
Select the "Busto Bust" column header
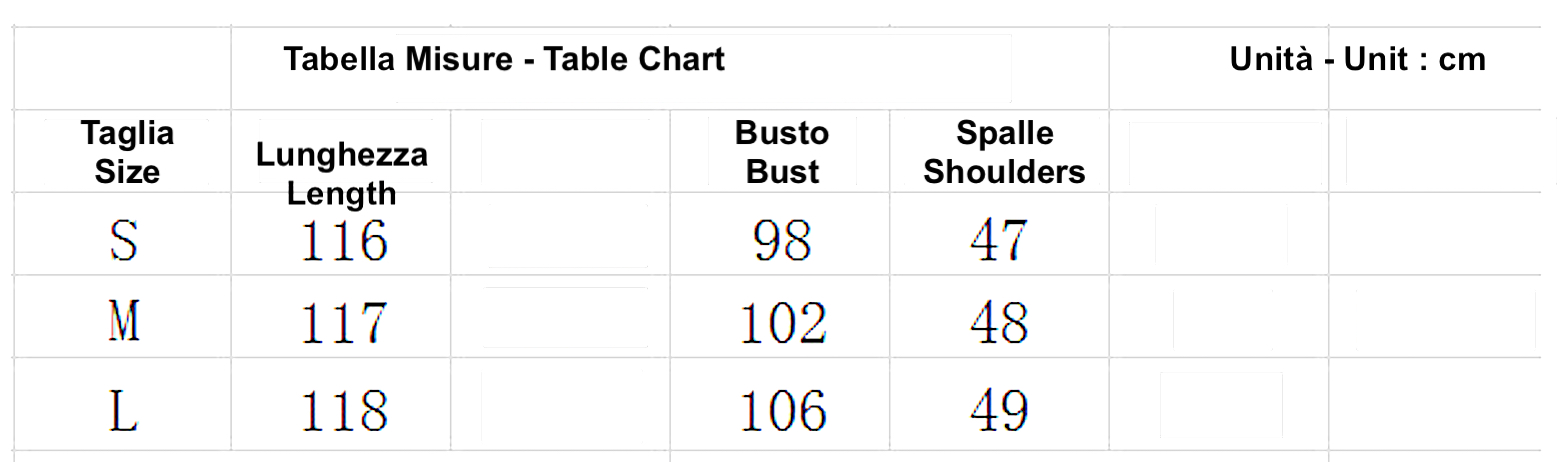(782, 153)
